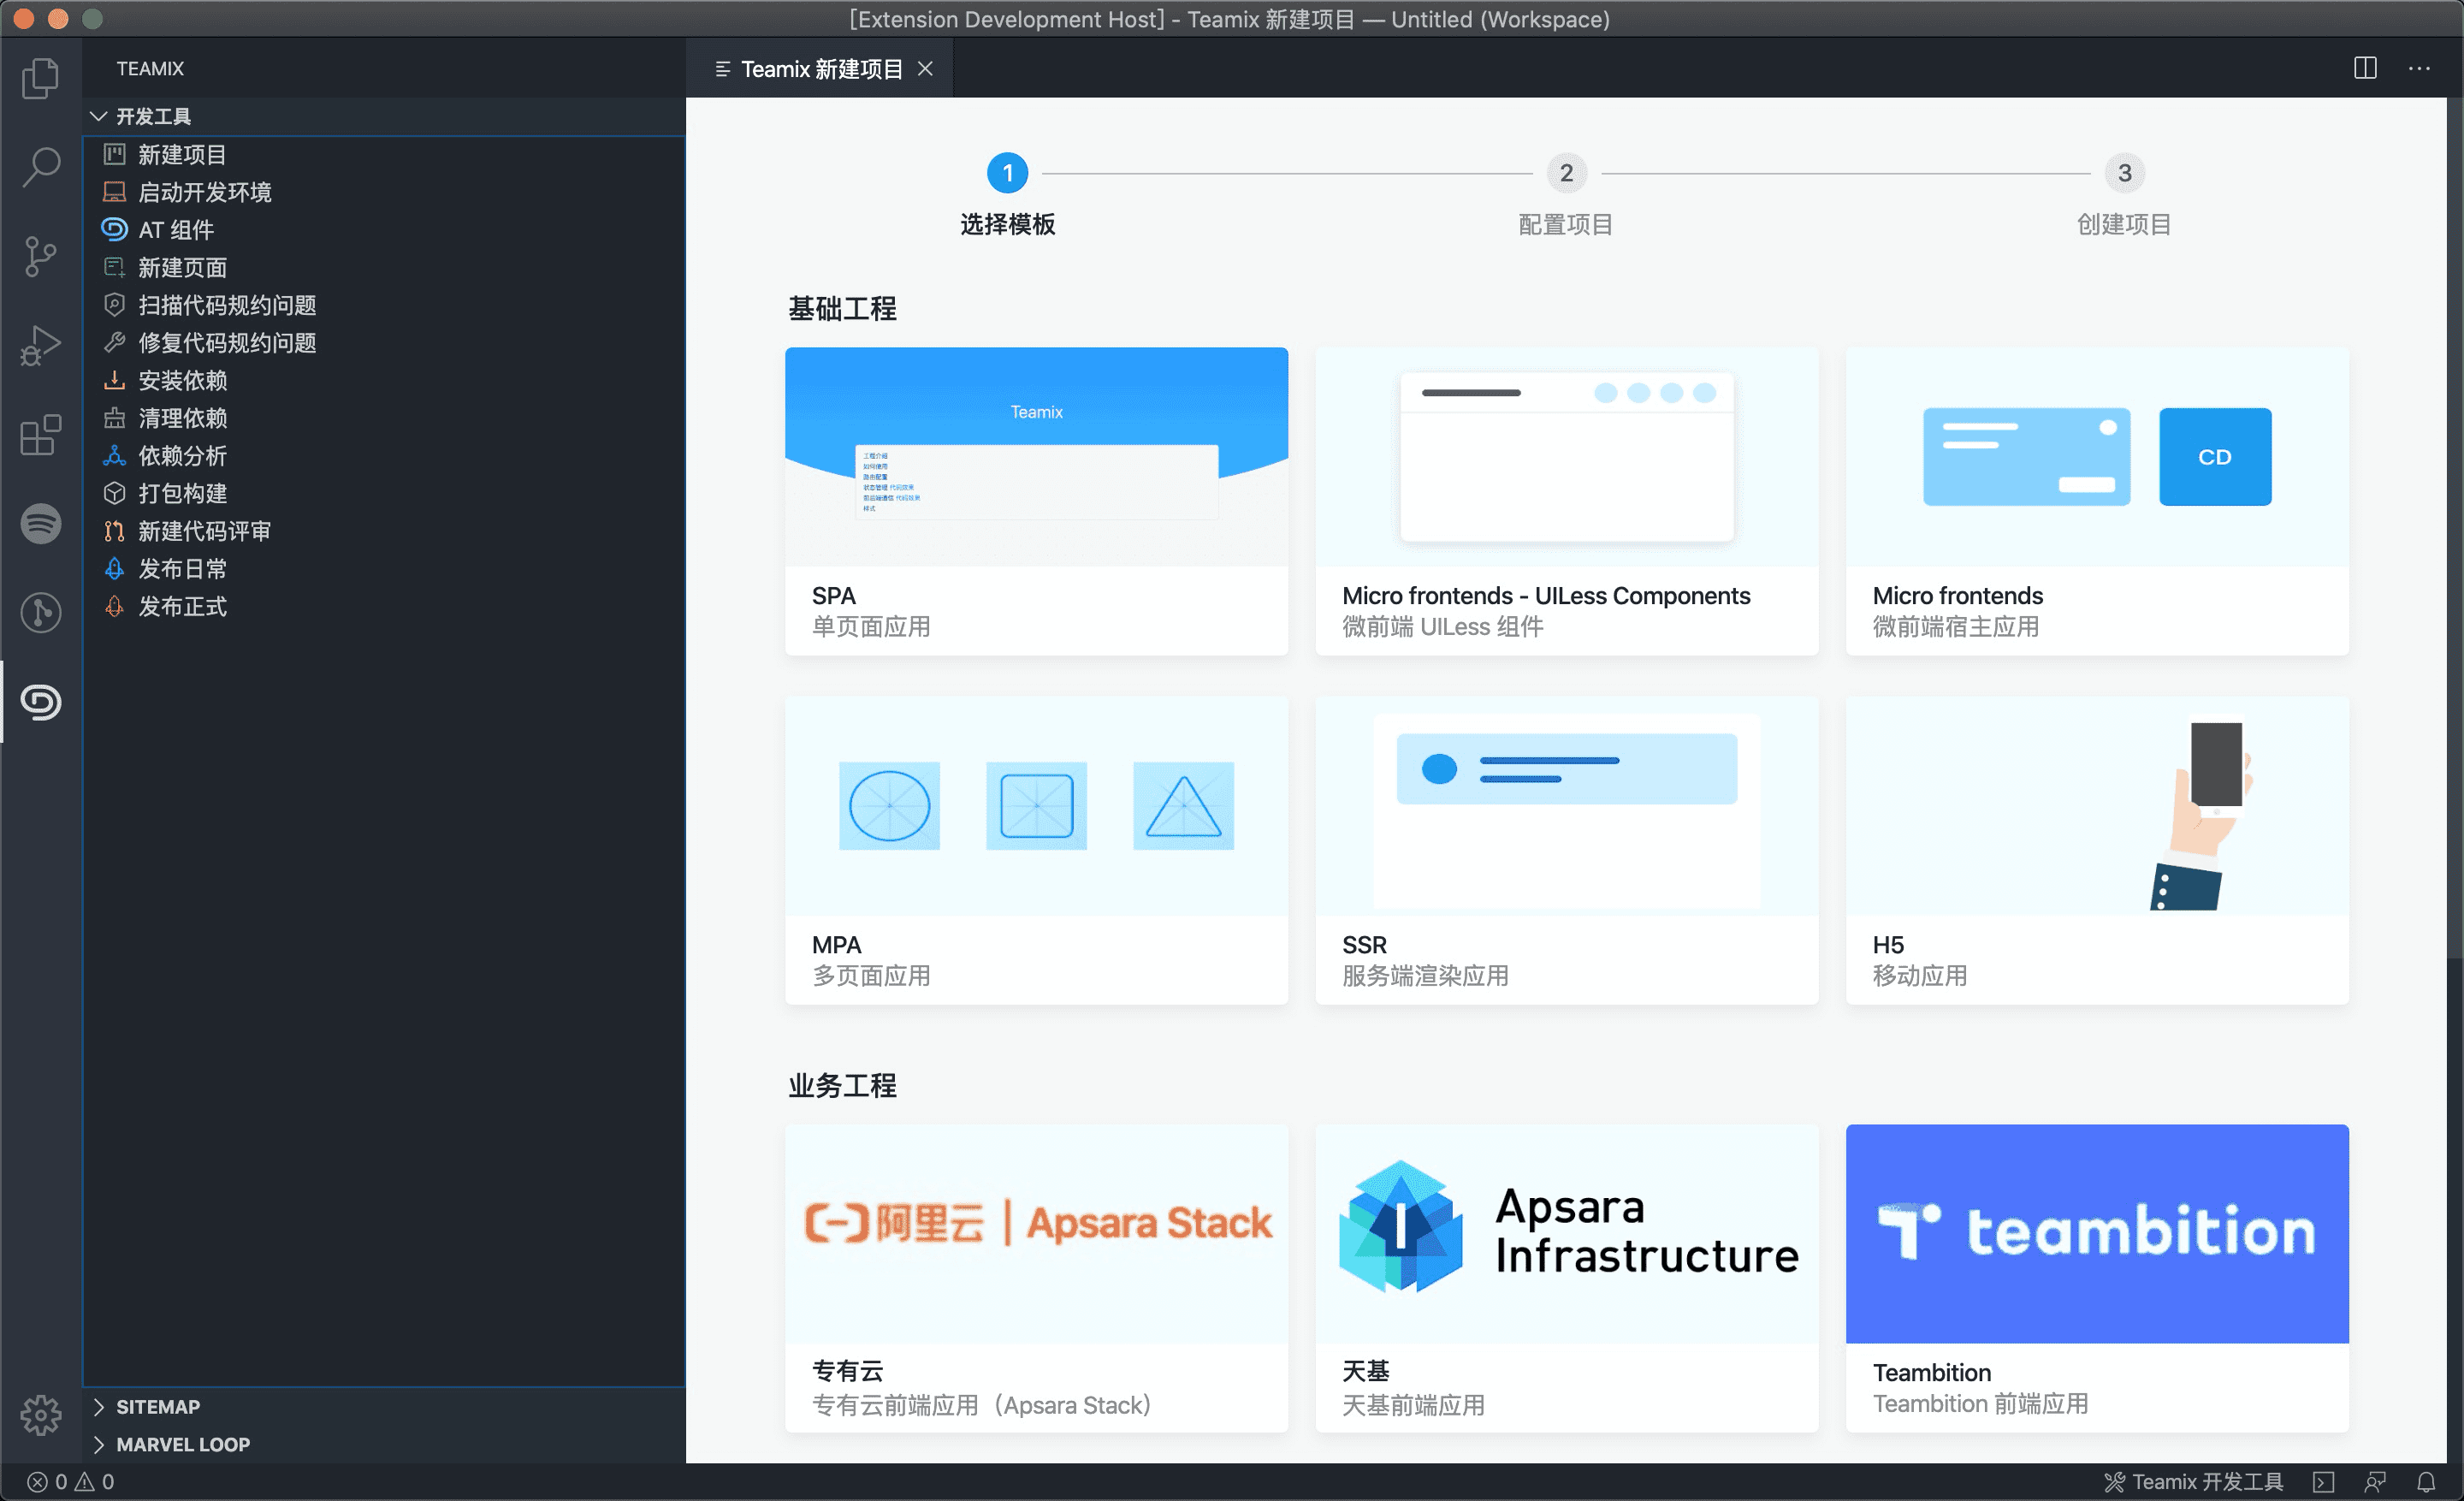Image resolution: width=2464 pixels, height=1501 pixels.
Task: Click the terminal icon in status bar
Action: tap(2323, 1482)
